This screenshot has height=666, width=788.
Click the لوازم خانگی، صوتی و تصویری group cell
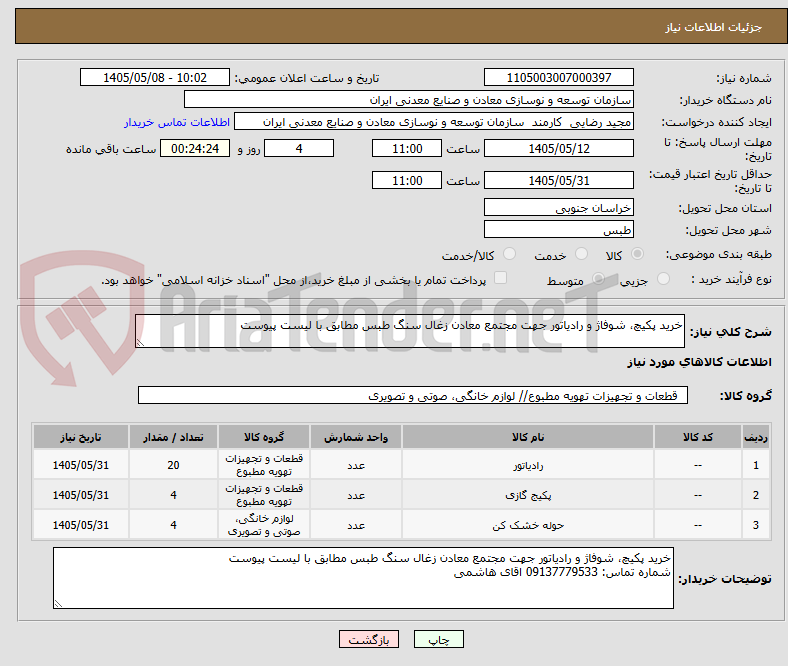264,525
